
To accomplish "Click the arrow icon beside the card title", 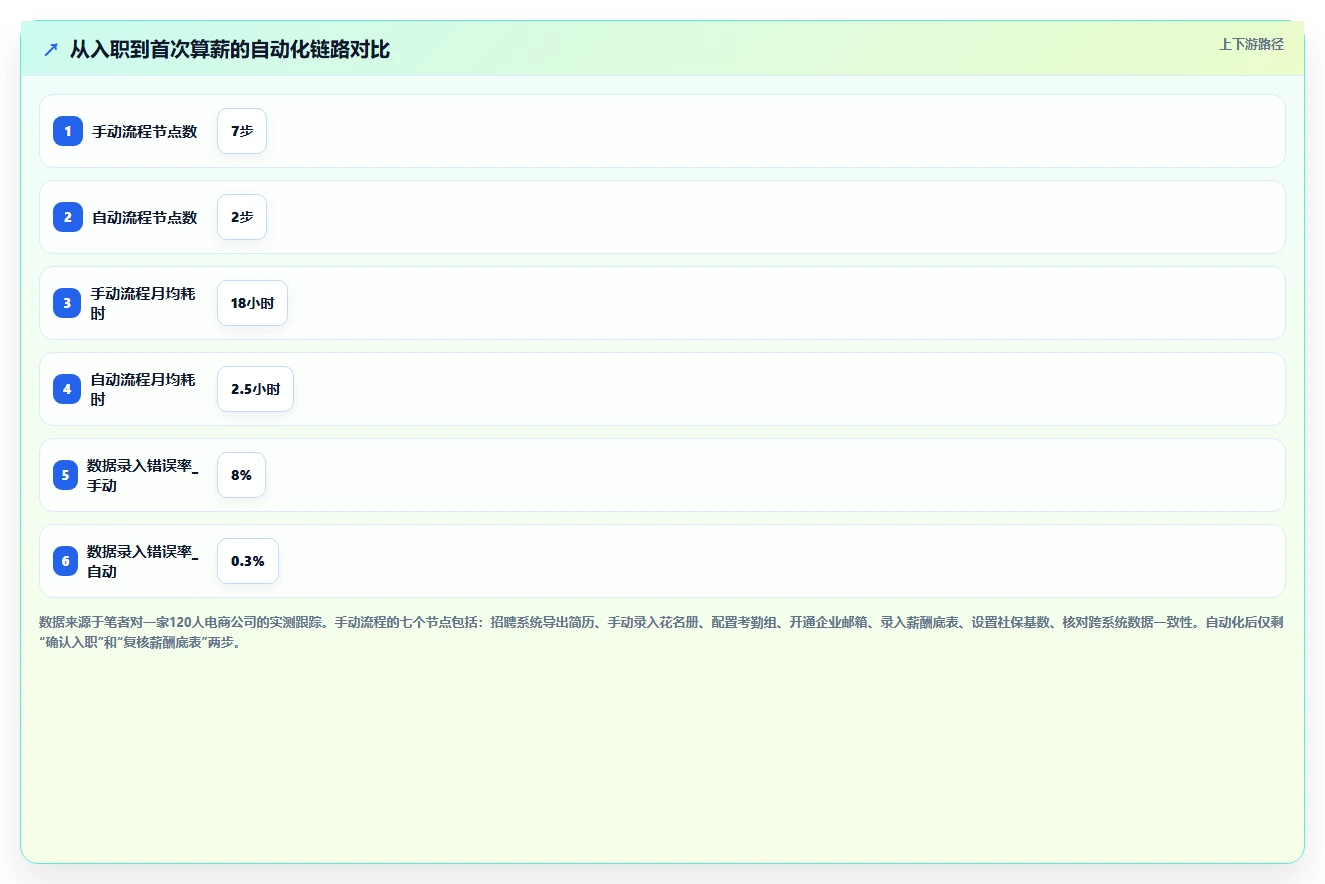I will tap(51, 49).
